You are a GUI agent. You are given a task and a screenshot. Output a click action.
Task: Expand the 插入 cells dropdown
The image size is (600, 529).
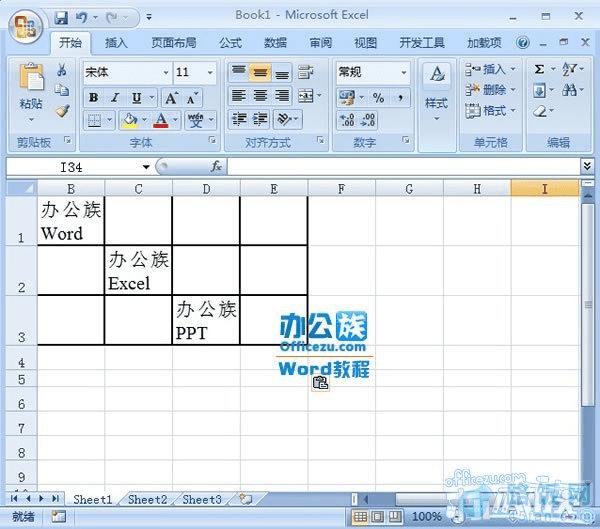pyautogui.click(x=514, y=70)
